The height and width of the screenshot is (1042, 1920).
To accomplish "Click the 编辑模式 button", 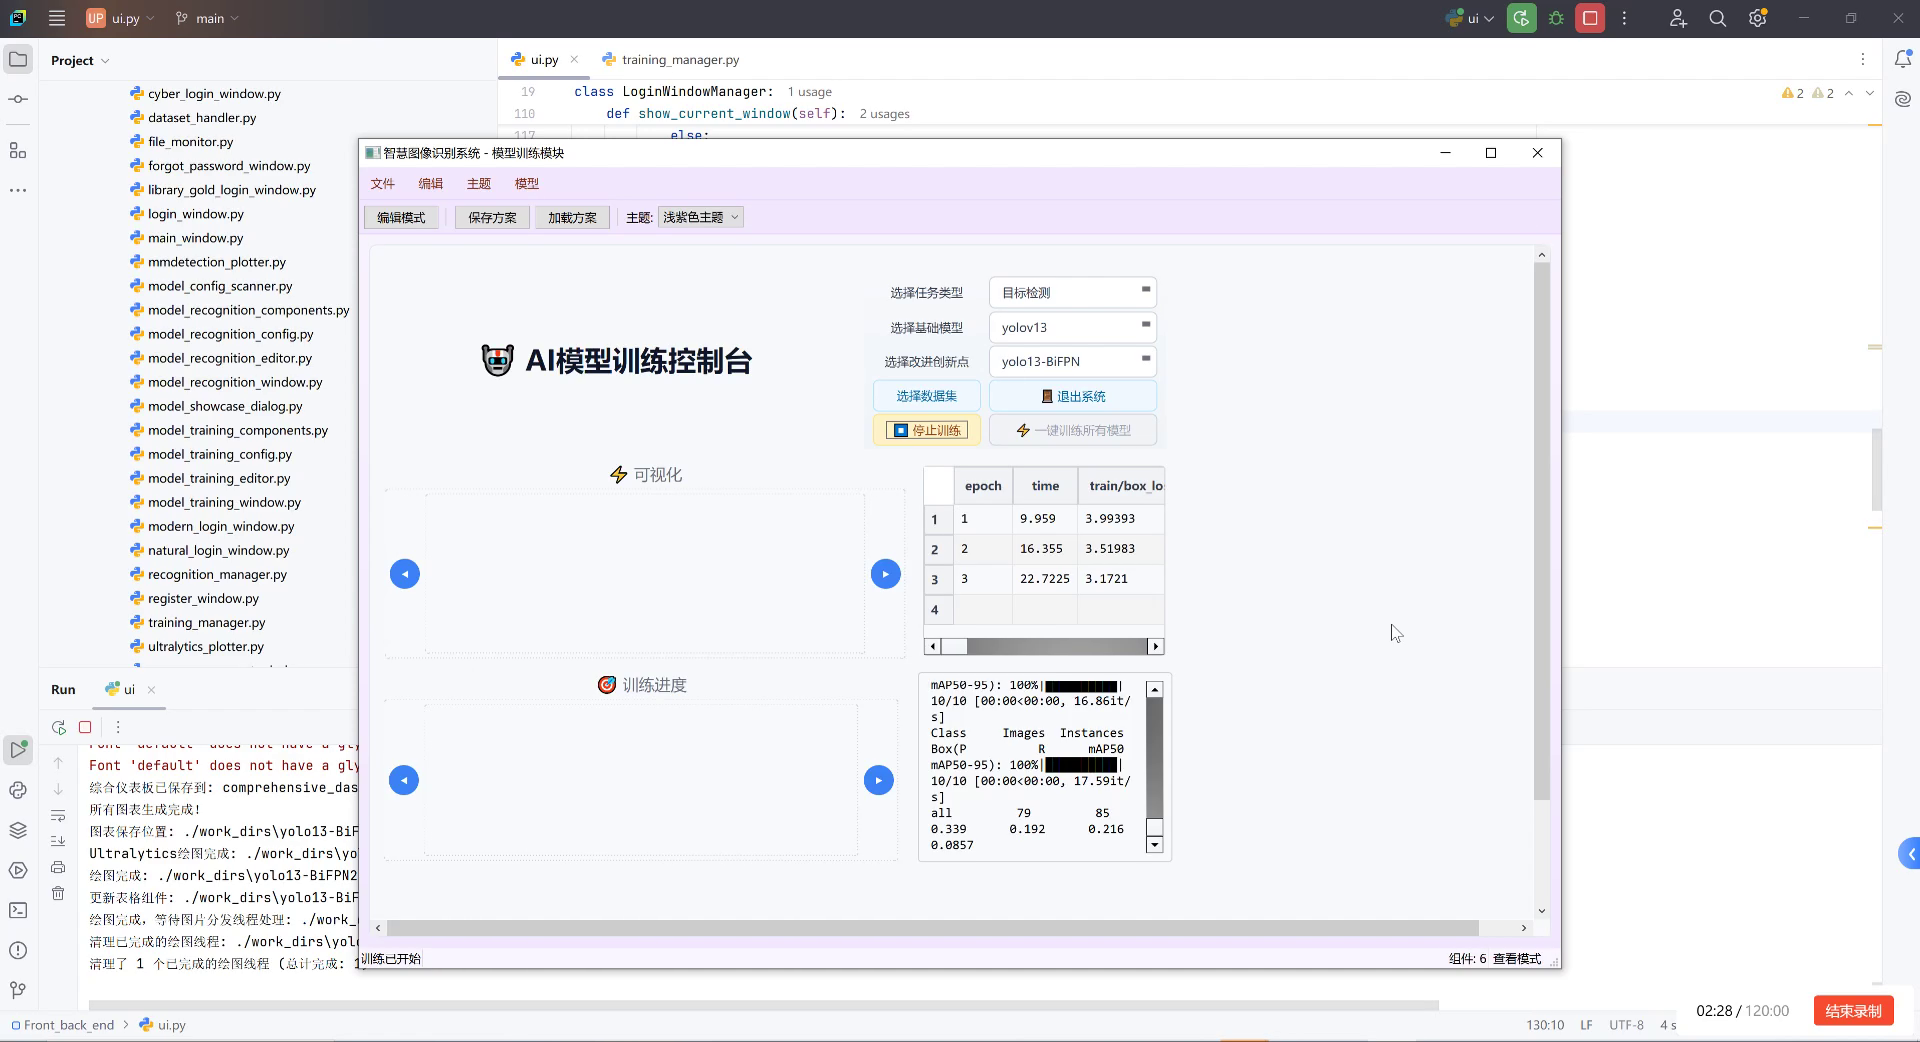I will 401,218.
